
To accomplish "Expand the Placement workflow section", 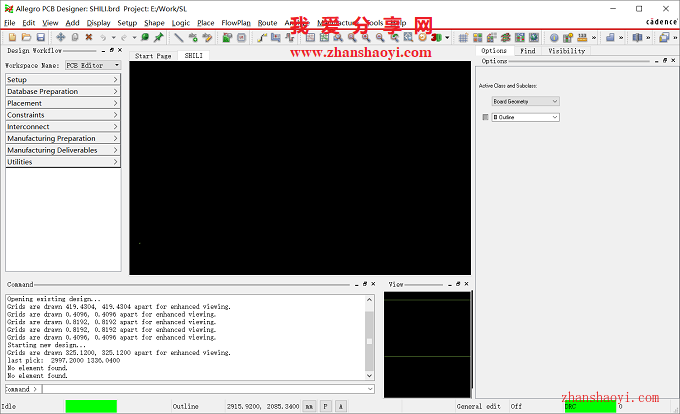I will (63, 103).
